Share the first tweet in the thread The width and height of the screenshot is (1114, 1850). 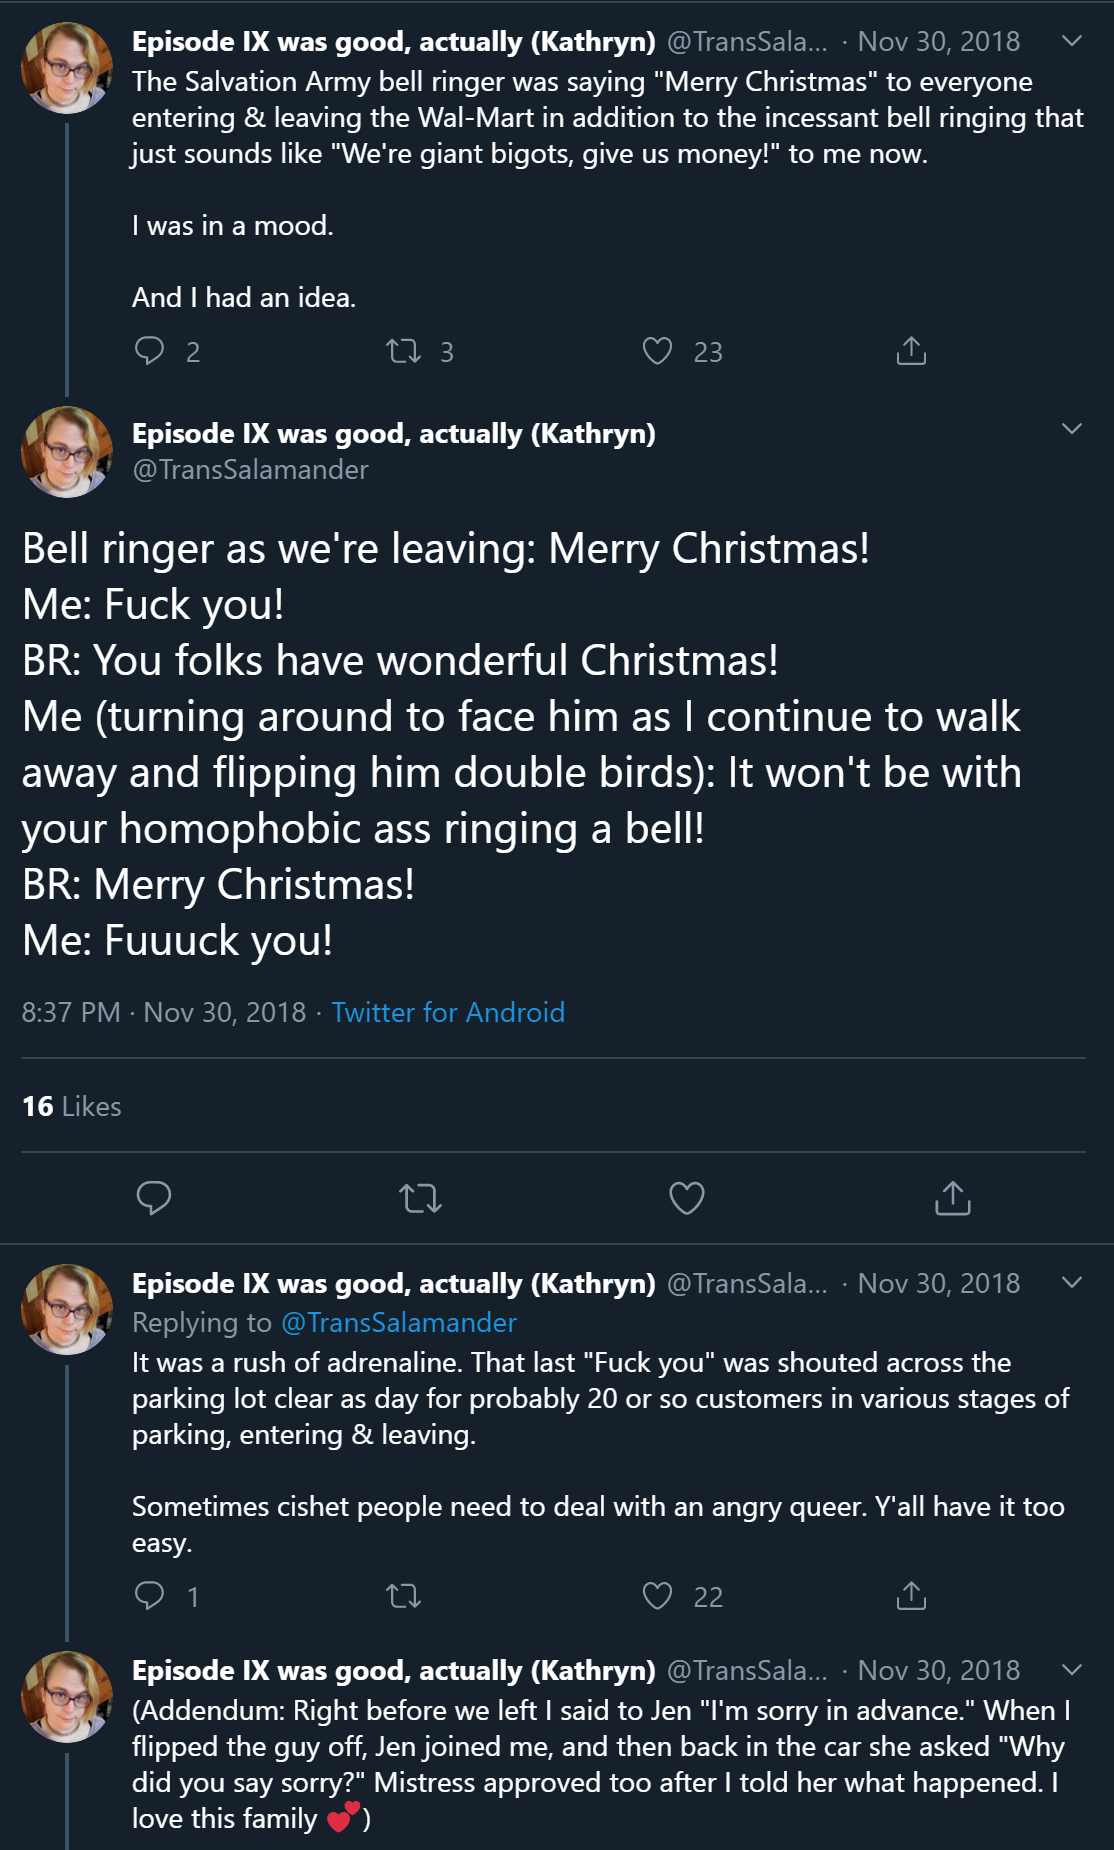[911, 351]
